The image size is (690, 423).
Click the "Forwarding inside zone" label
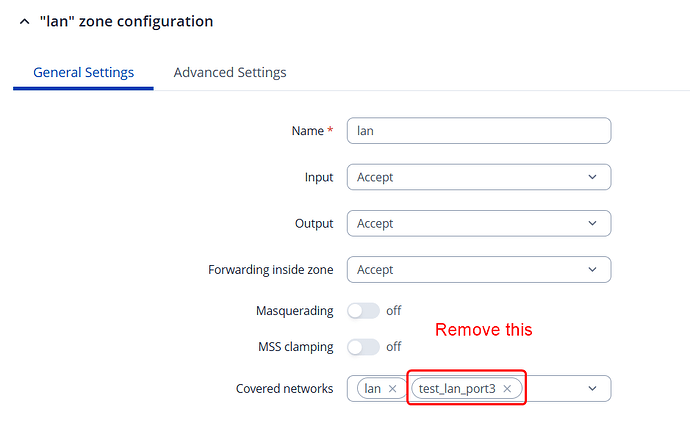[270, 270]
